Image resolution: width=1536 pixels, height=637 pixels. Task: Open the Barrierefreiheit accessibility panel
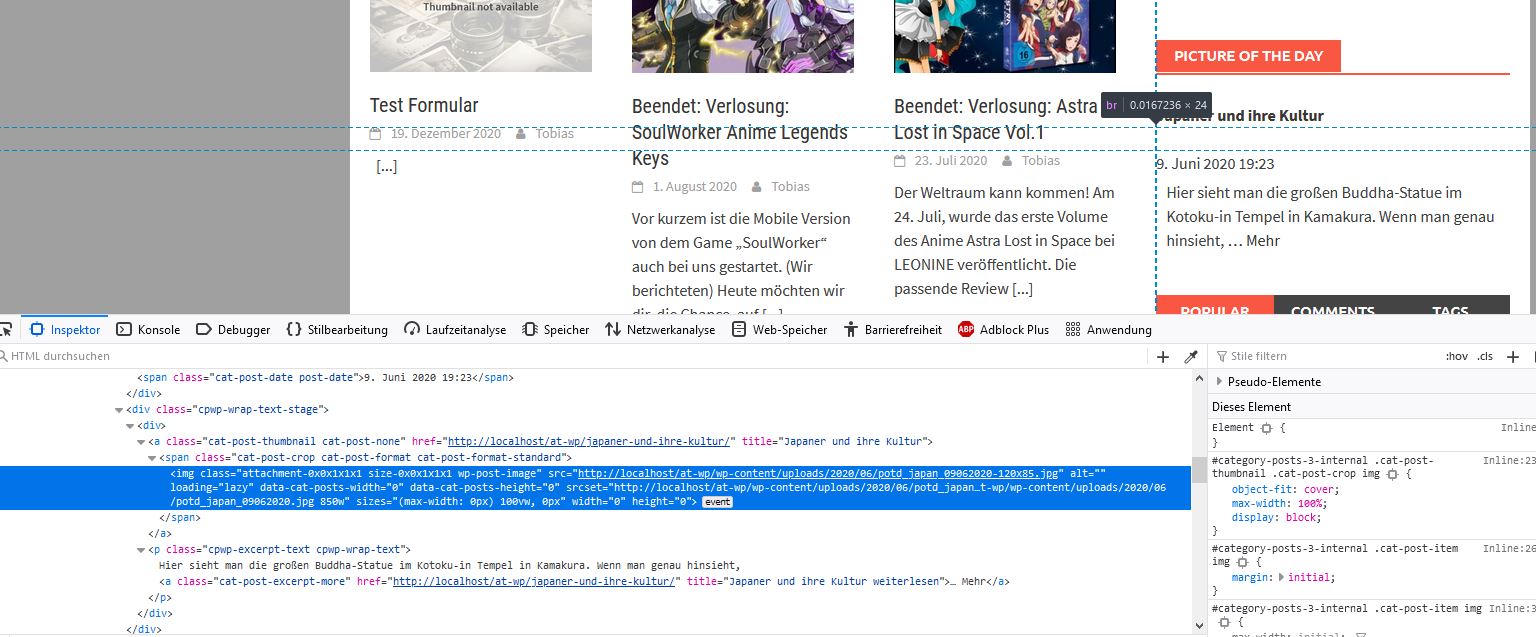pos(892,330)
